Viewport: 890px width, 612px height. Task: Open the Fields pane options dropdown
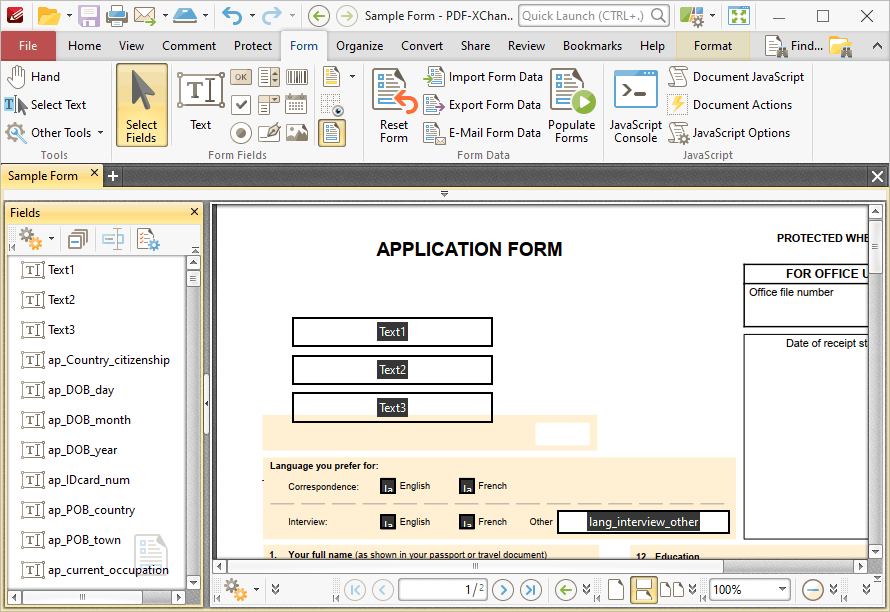(x=51, y=239)
